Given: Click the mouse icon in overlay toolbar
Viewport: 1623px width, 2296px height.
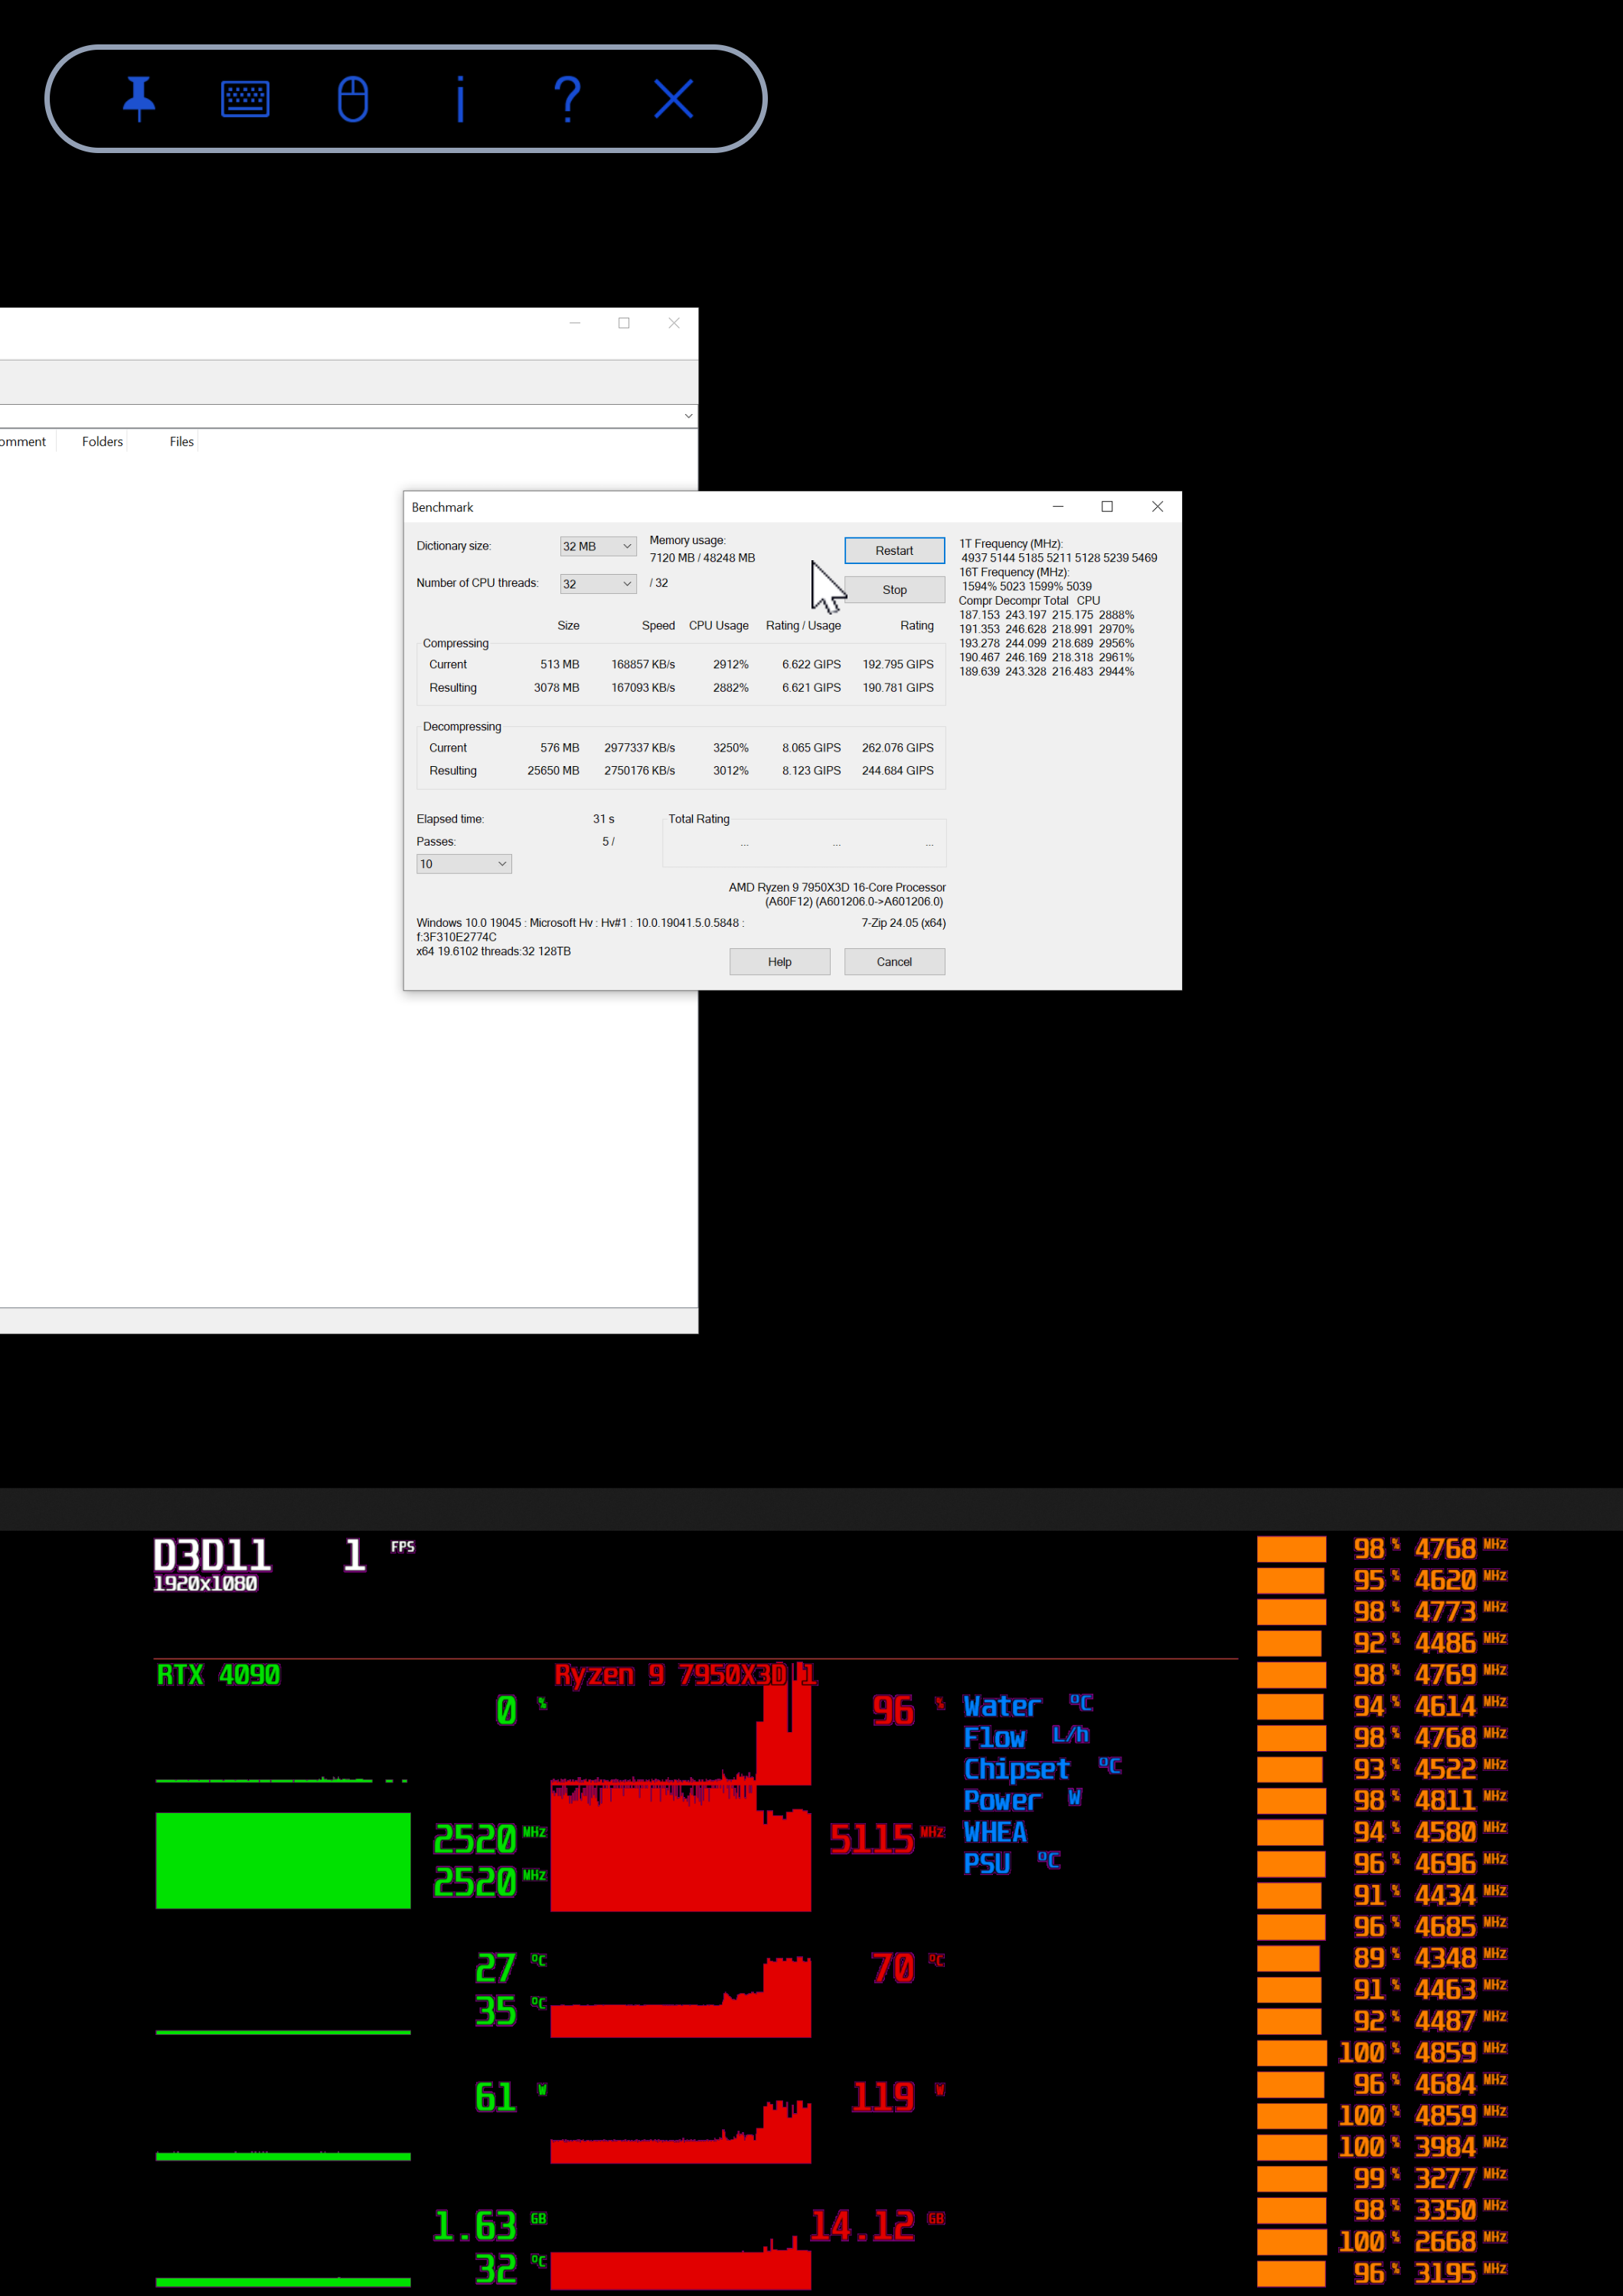Looking at the screenshot, I should click(352, 99).
